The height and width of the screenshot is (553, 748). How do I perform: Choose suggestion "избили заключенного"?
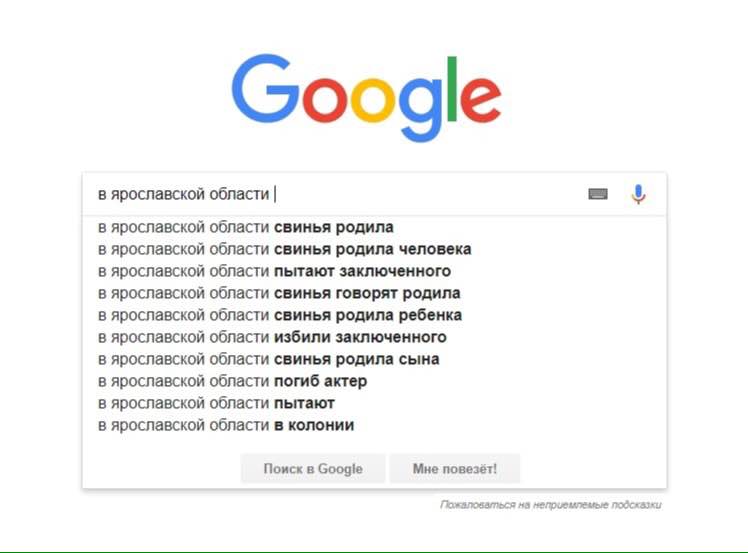pos(374,337)
